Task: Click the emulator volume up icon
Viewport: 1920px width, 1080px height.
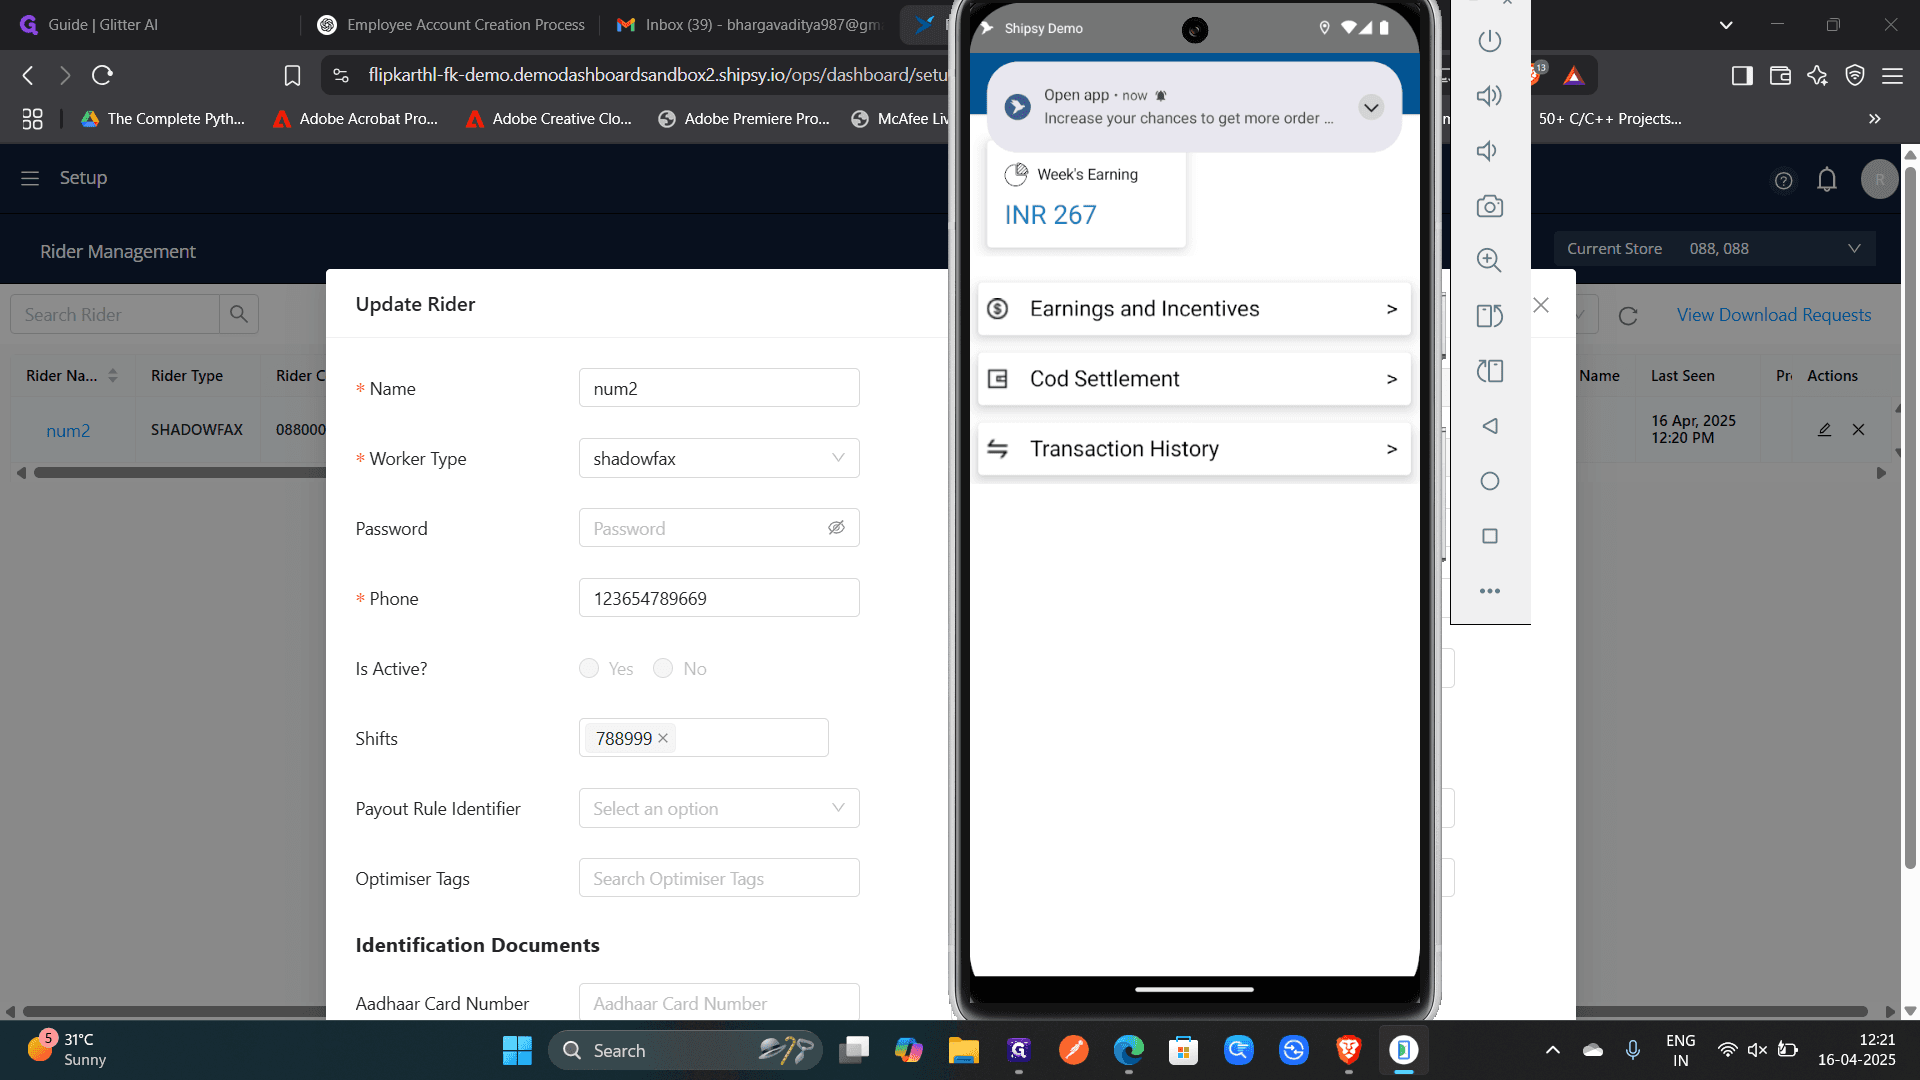Action: pos(1490,96)
